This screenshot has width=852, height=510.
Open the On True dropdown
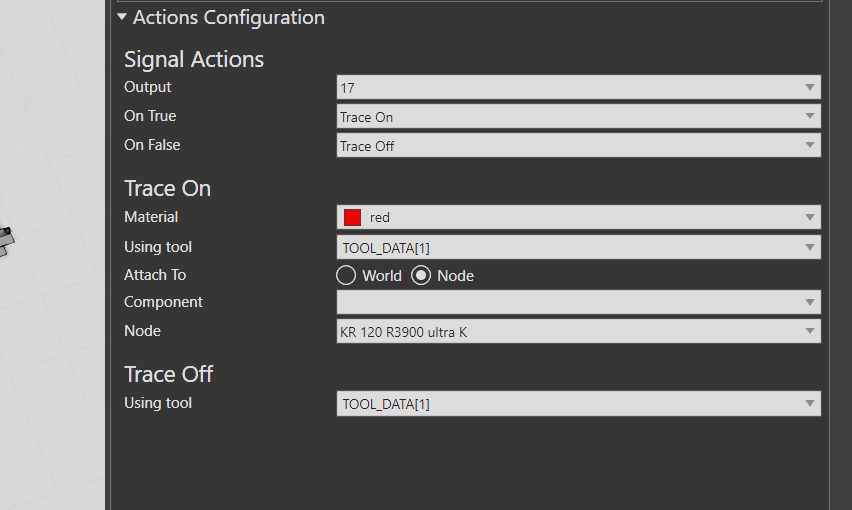click(x=570, y=117)
